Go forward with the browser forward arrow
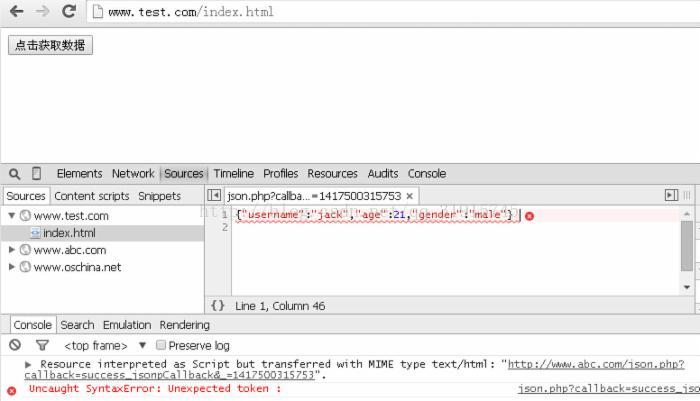 42,11
